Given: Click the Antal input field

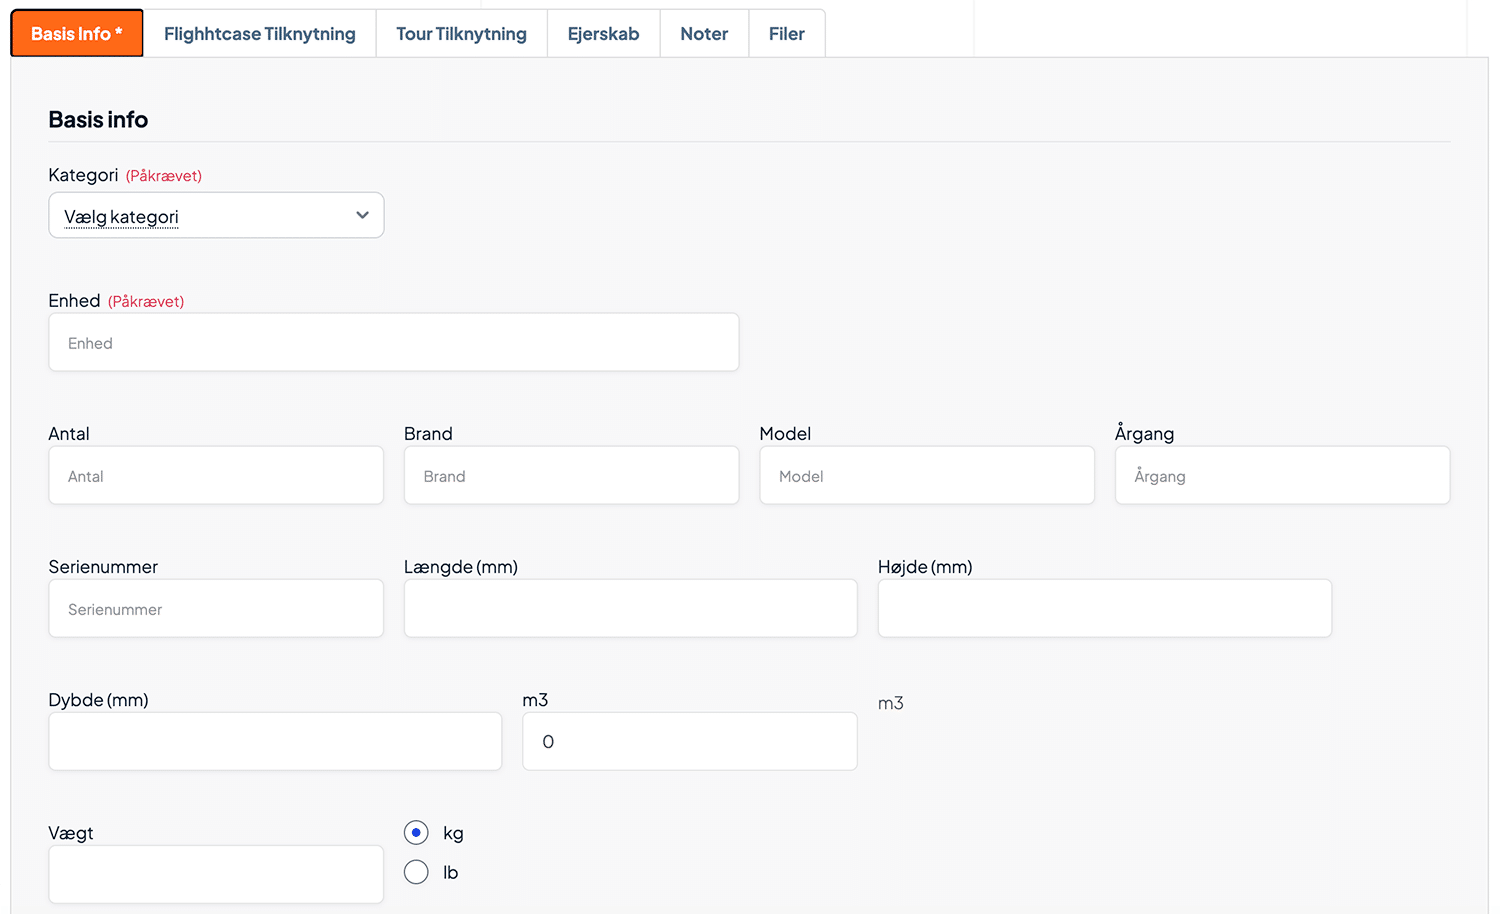Looking at the screenshot, I should (216, 476).
